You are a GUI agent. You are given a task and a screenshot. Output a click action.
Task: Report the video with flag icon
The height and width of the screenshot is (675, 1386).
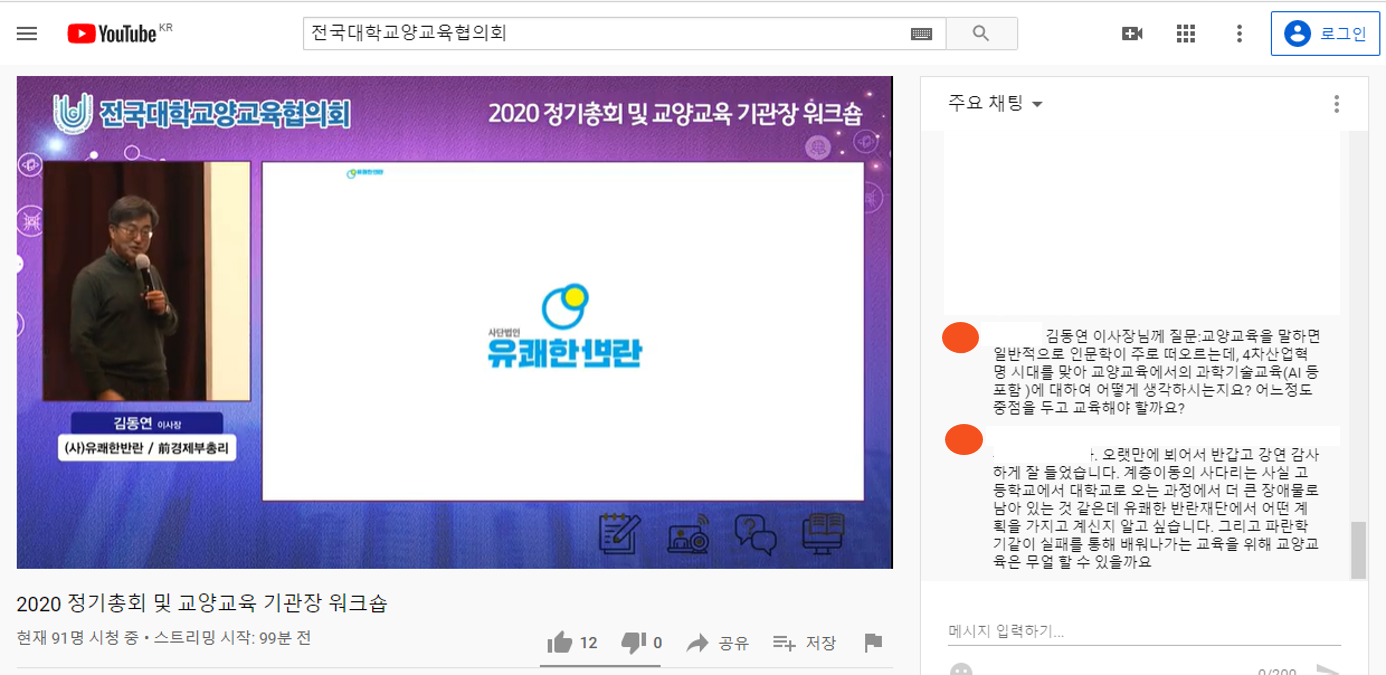[x=873, y=643]
